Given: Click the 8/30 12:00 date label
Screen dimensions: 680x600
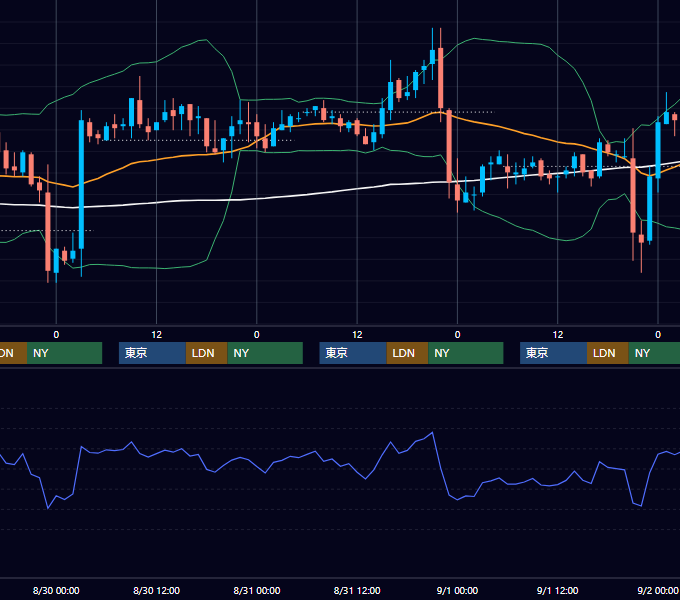Looking at the screenshot, I should [156, 590].
